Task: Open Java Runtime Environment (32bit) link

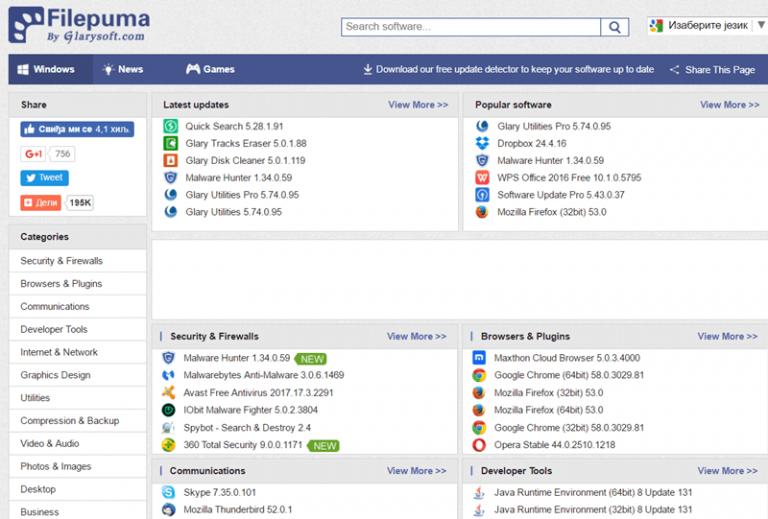Action: [x=593, y=510]
